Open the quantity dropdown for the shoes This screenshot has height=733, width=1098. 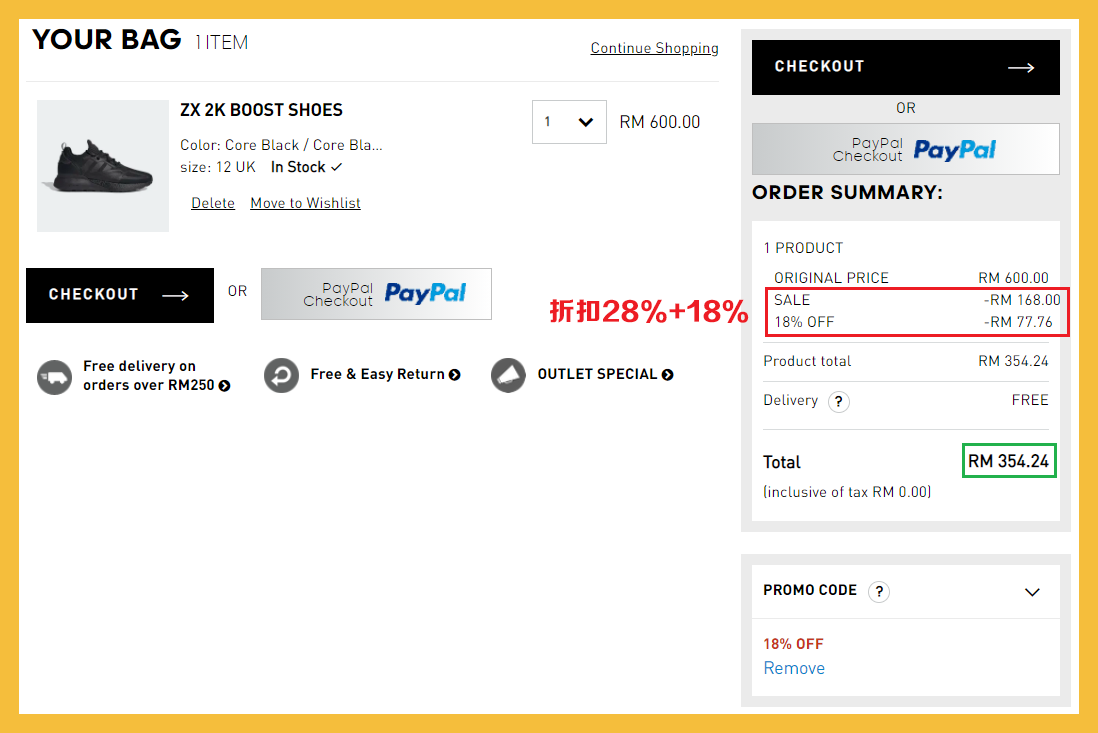coord(569,122)
